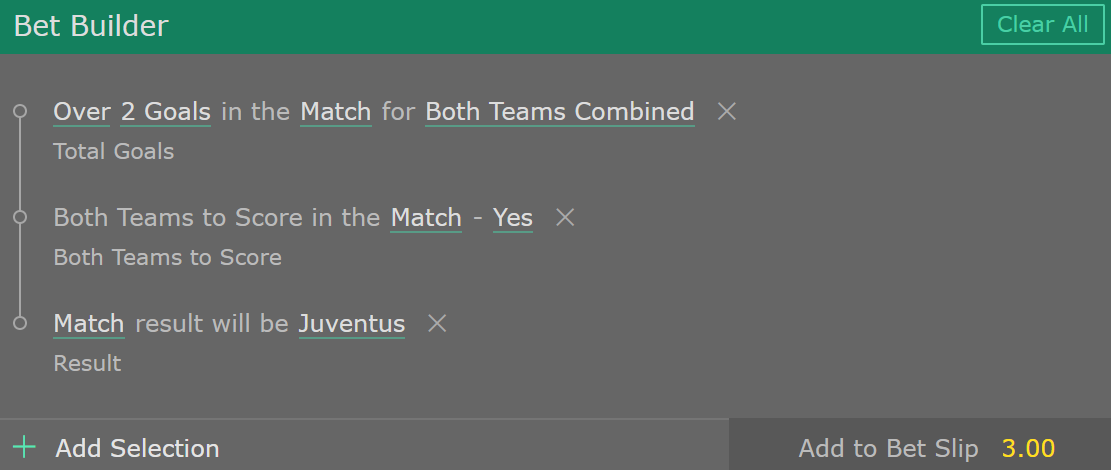Delete the Juventus match result selection

437,324
